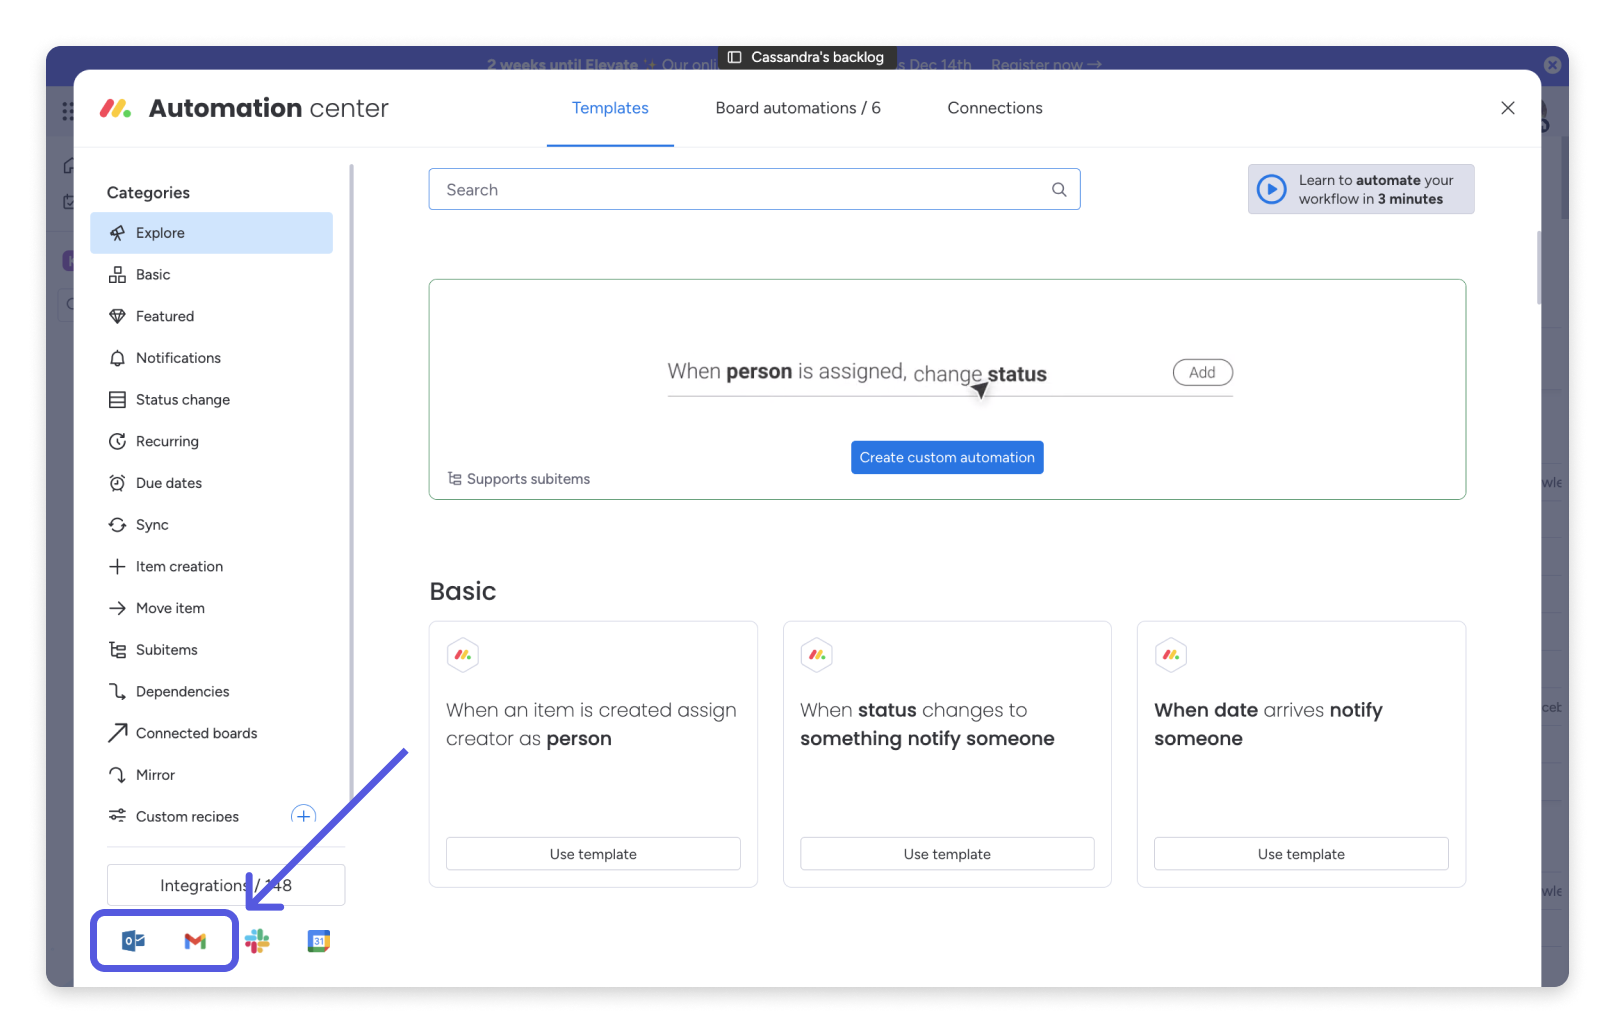Image resolution: width=1616 pixels, height=1032 pixels.
Task: Open the Slack integration icon
Action: pyautogui.click(x=258, y=940)
